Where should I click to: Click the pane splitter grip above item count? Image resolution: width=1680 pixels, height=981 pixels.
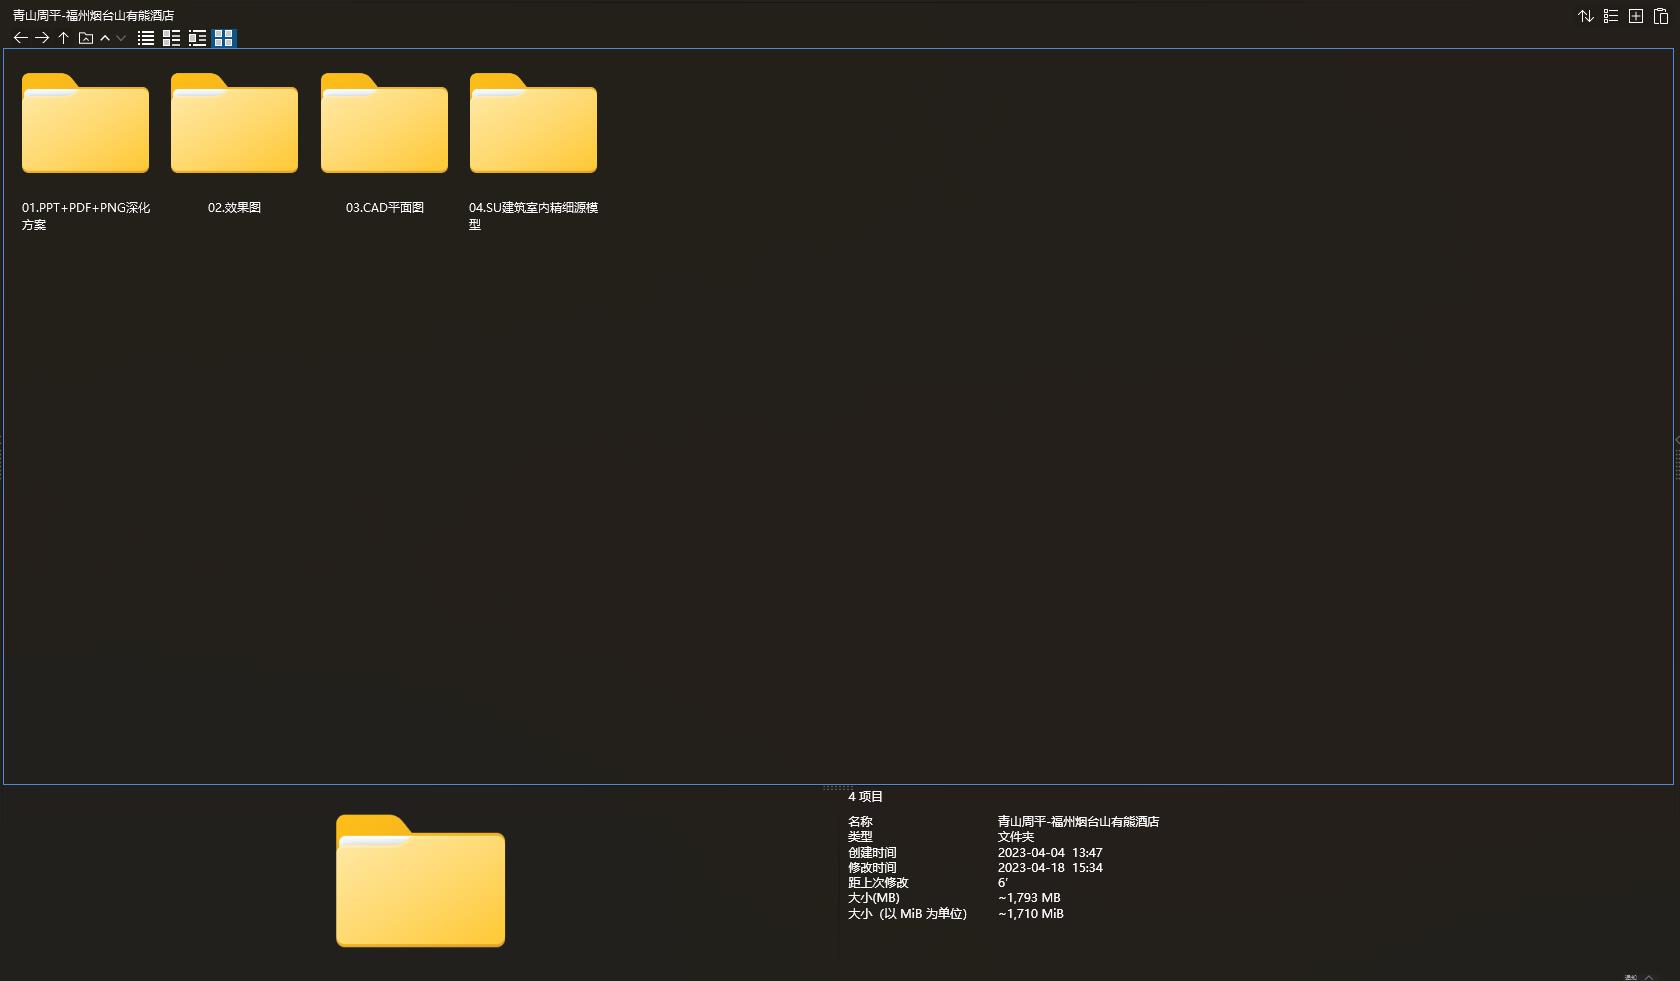pyautogui.click(x=838, y=788)
